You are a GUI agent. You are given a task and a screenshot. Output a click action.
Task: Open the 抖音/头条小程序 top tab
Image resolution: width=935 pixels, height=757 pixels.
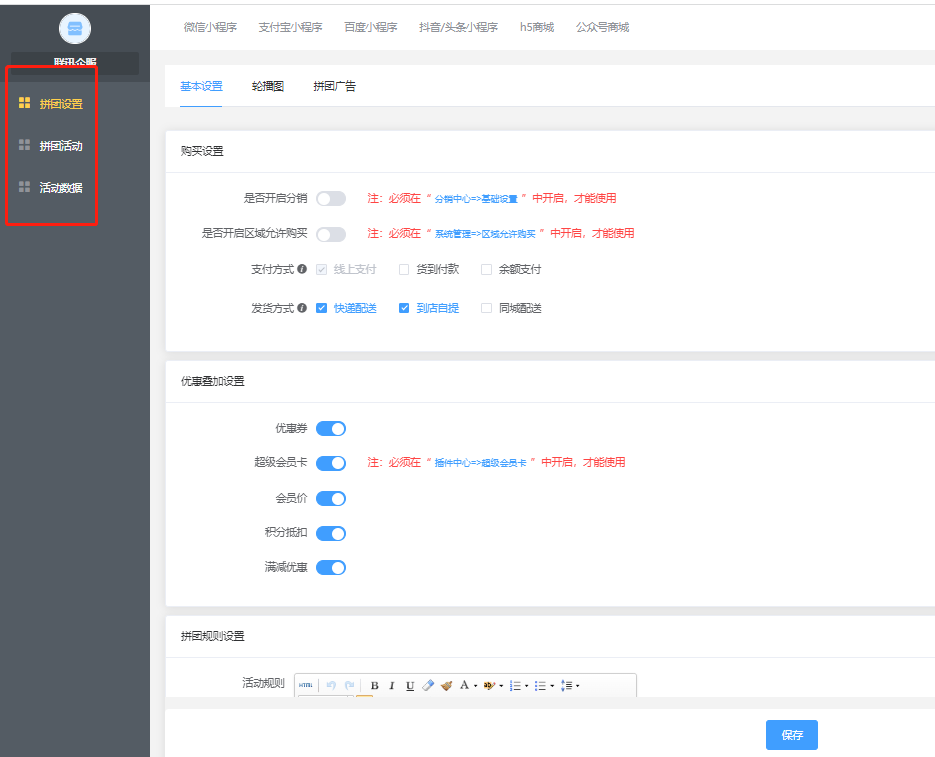pos(459,27)
